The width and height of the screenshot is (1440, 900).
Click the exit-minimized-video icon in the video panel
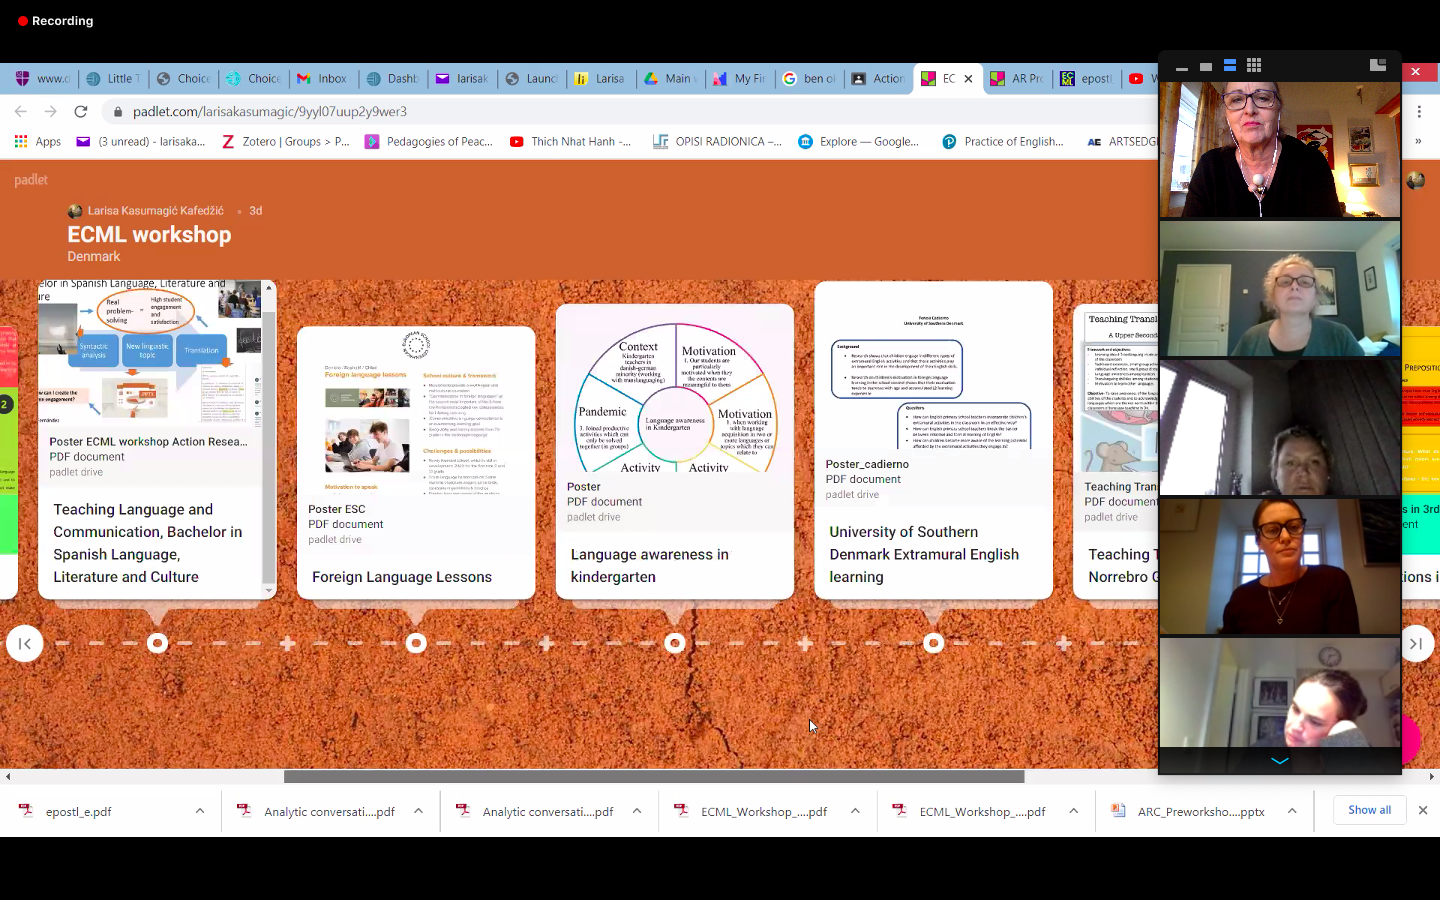pos(1378,65)
